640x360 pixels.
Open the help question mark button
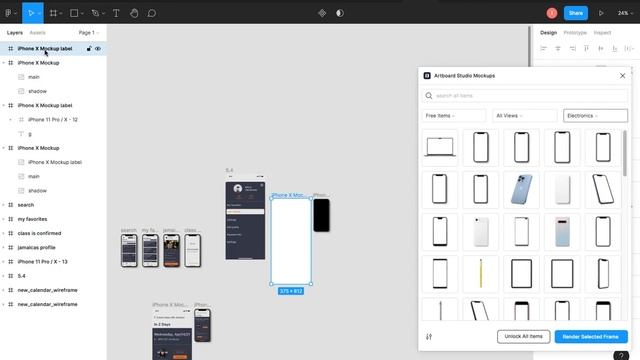(621, 356)
